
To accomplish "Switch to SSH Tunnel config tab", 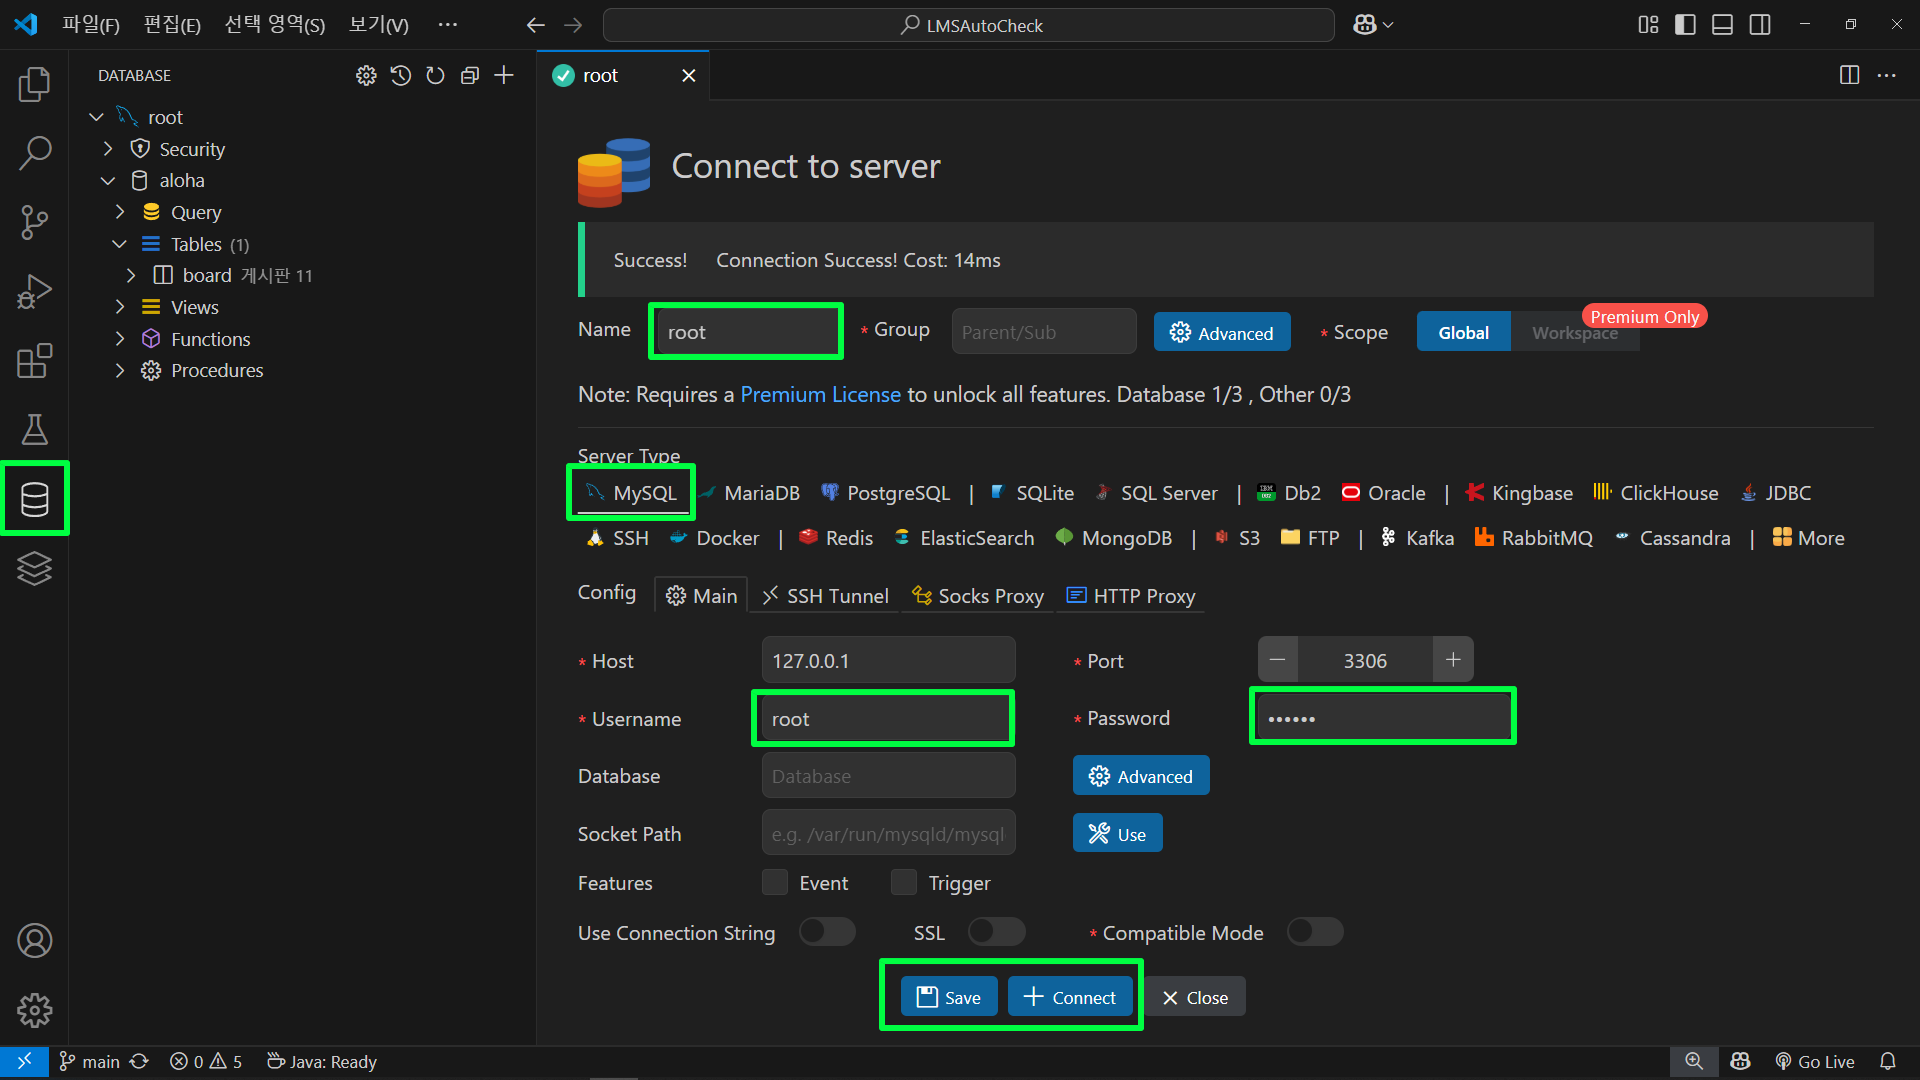I will [825, 596].
